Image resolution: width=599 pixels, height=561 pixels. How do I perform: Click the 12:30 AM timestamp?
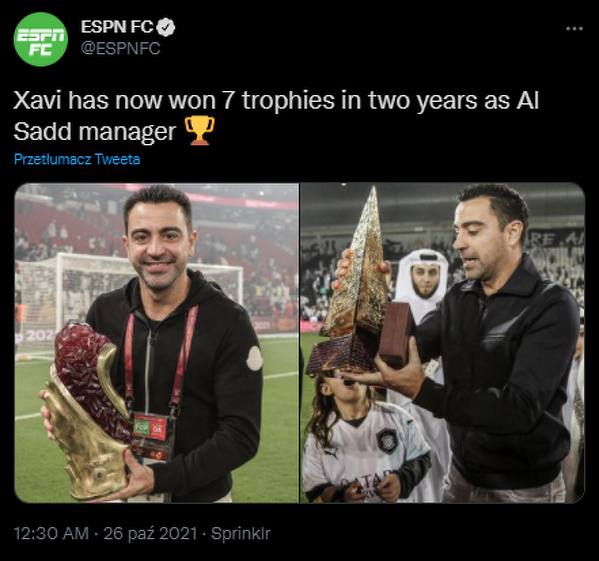point(51,534)
